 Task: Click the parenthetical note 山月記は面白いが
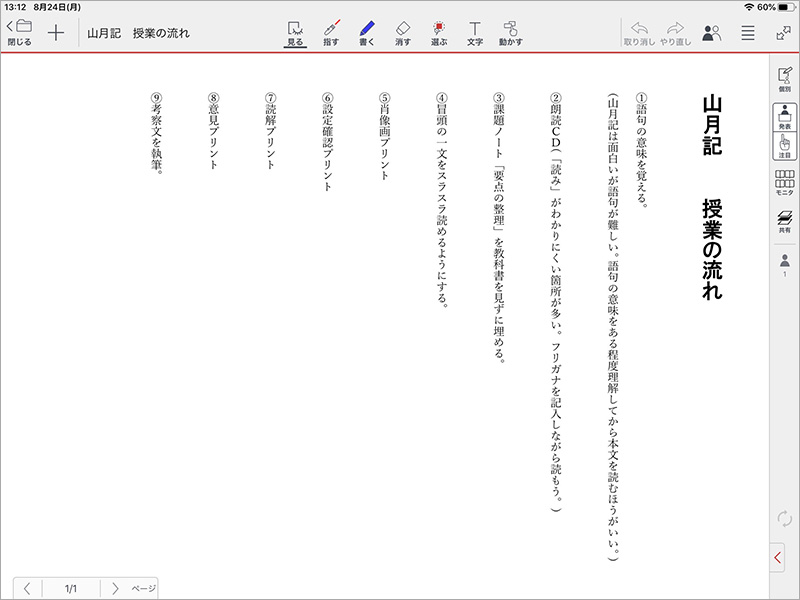[613, 327]
